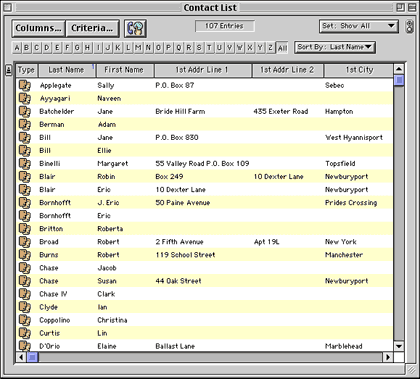Filter contacts by letter A
420x379 pixels.
[17, 48]
